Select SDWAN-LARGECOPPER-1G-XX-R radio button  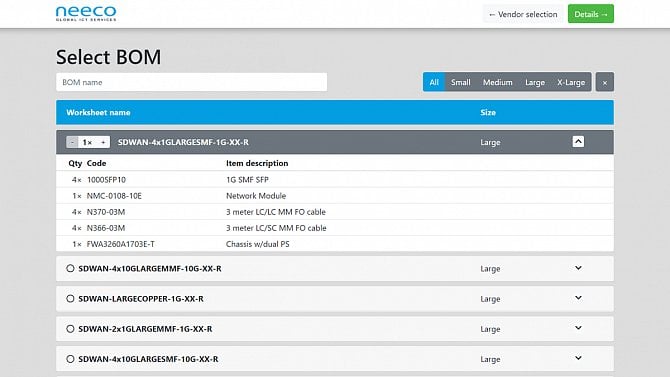pyautogui.click(x=70, y=298)
